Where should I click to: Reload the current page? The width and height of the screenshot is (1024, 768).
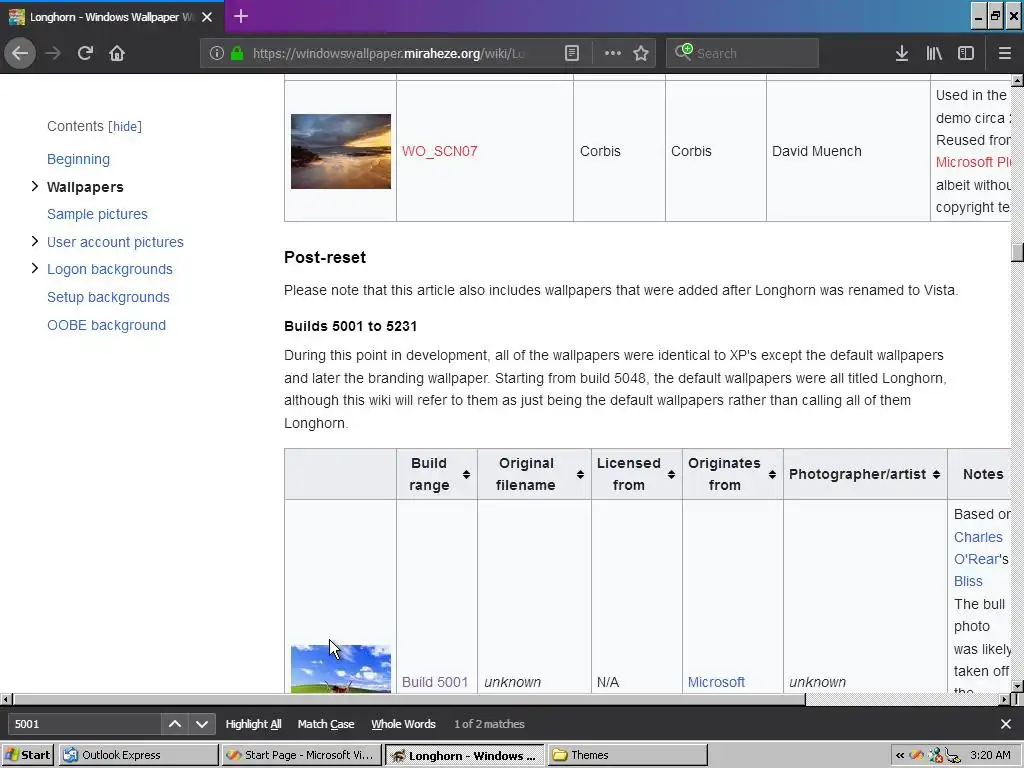[85, 53]
